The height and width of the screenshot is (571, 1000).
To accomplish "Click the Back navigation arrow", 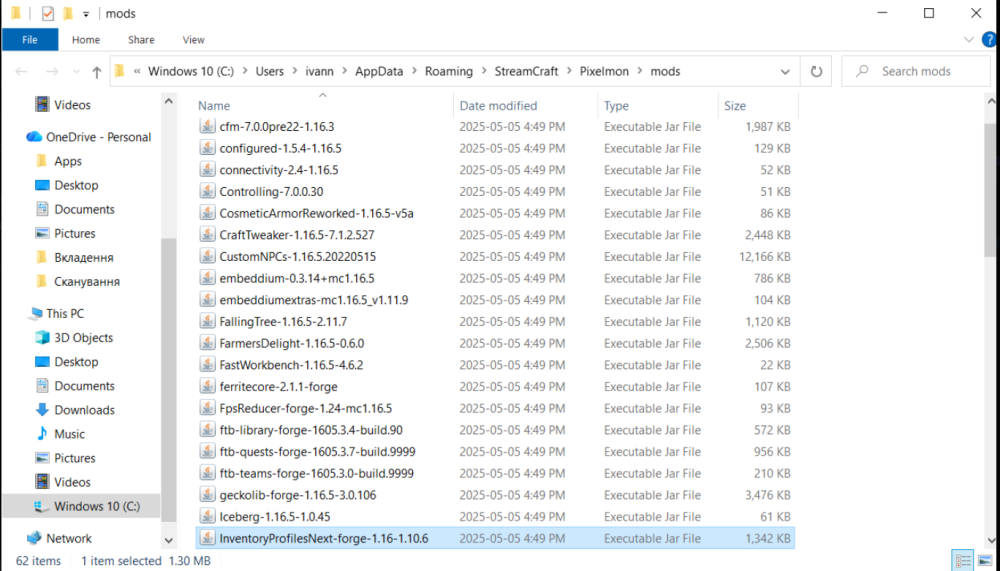I will coord(22,71).
